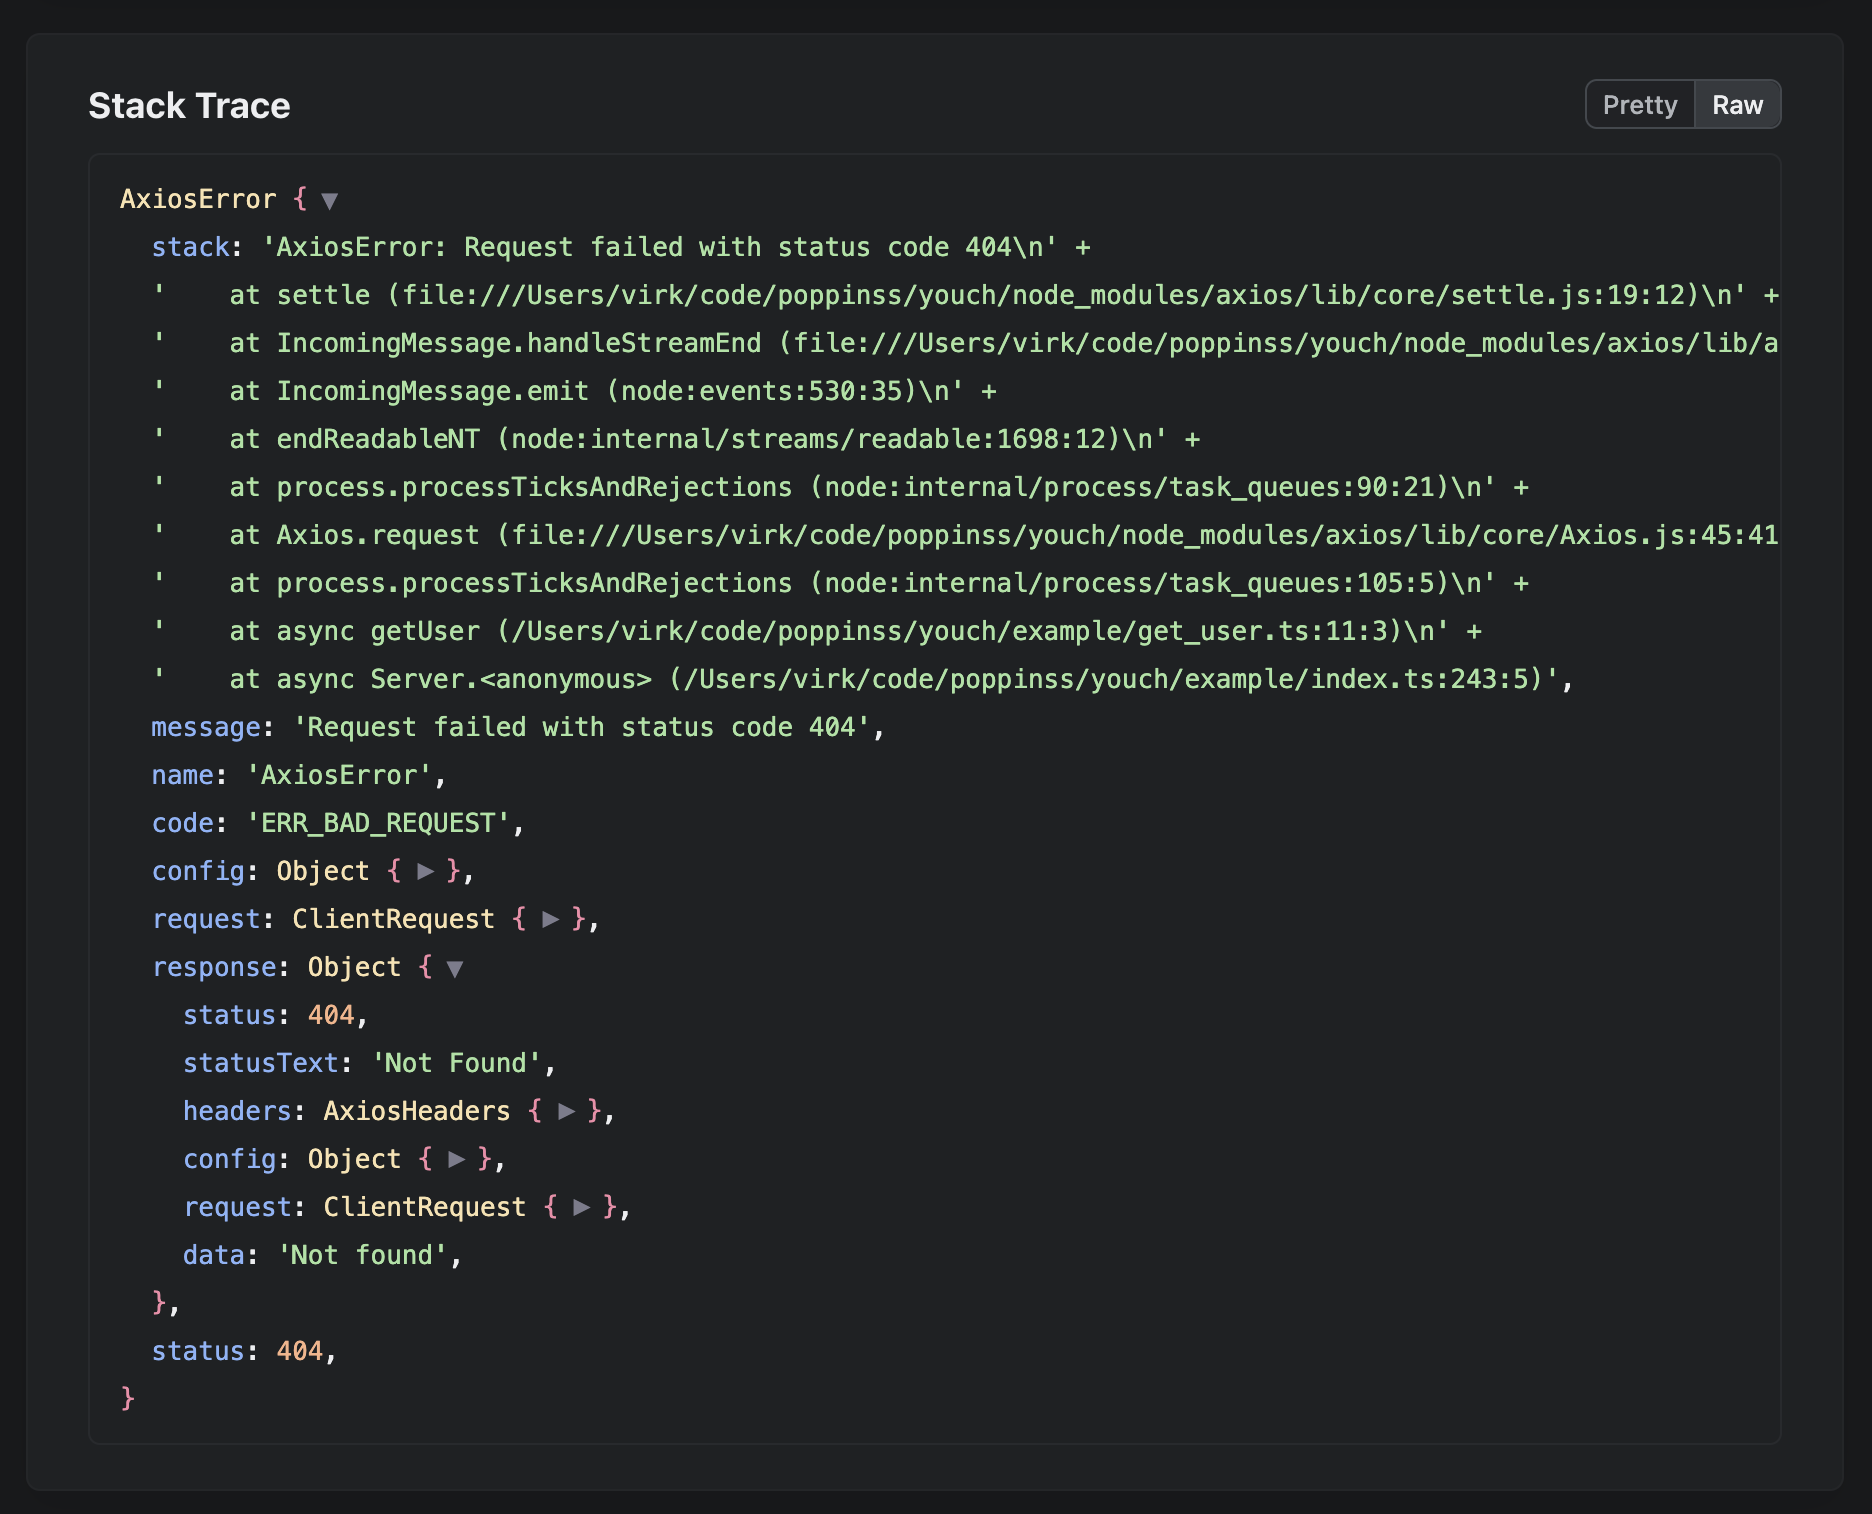Image resolution: width=1872 pixels, height=1514 pixels.
Task: Click the task_queues:105:5 stack line
Action: click(x=840, y=583)
